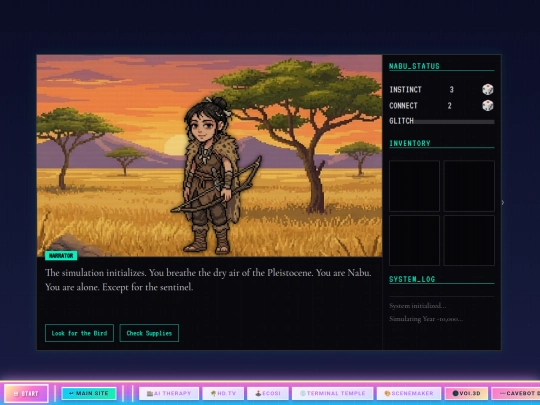Select the NABU_STATUS heading
Screen dimensions: 540x405
414,66
